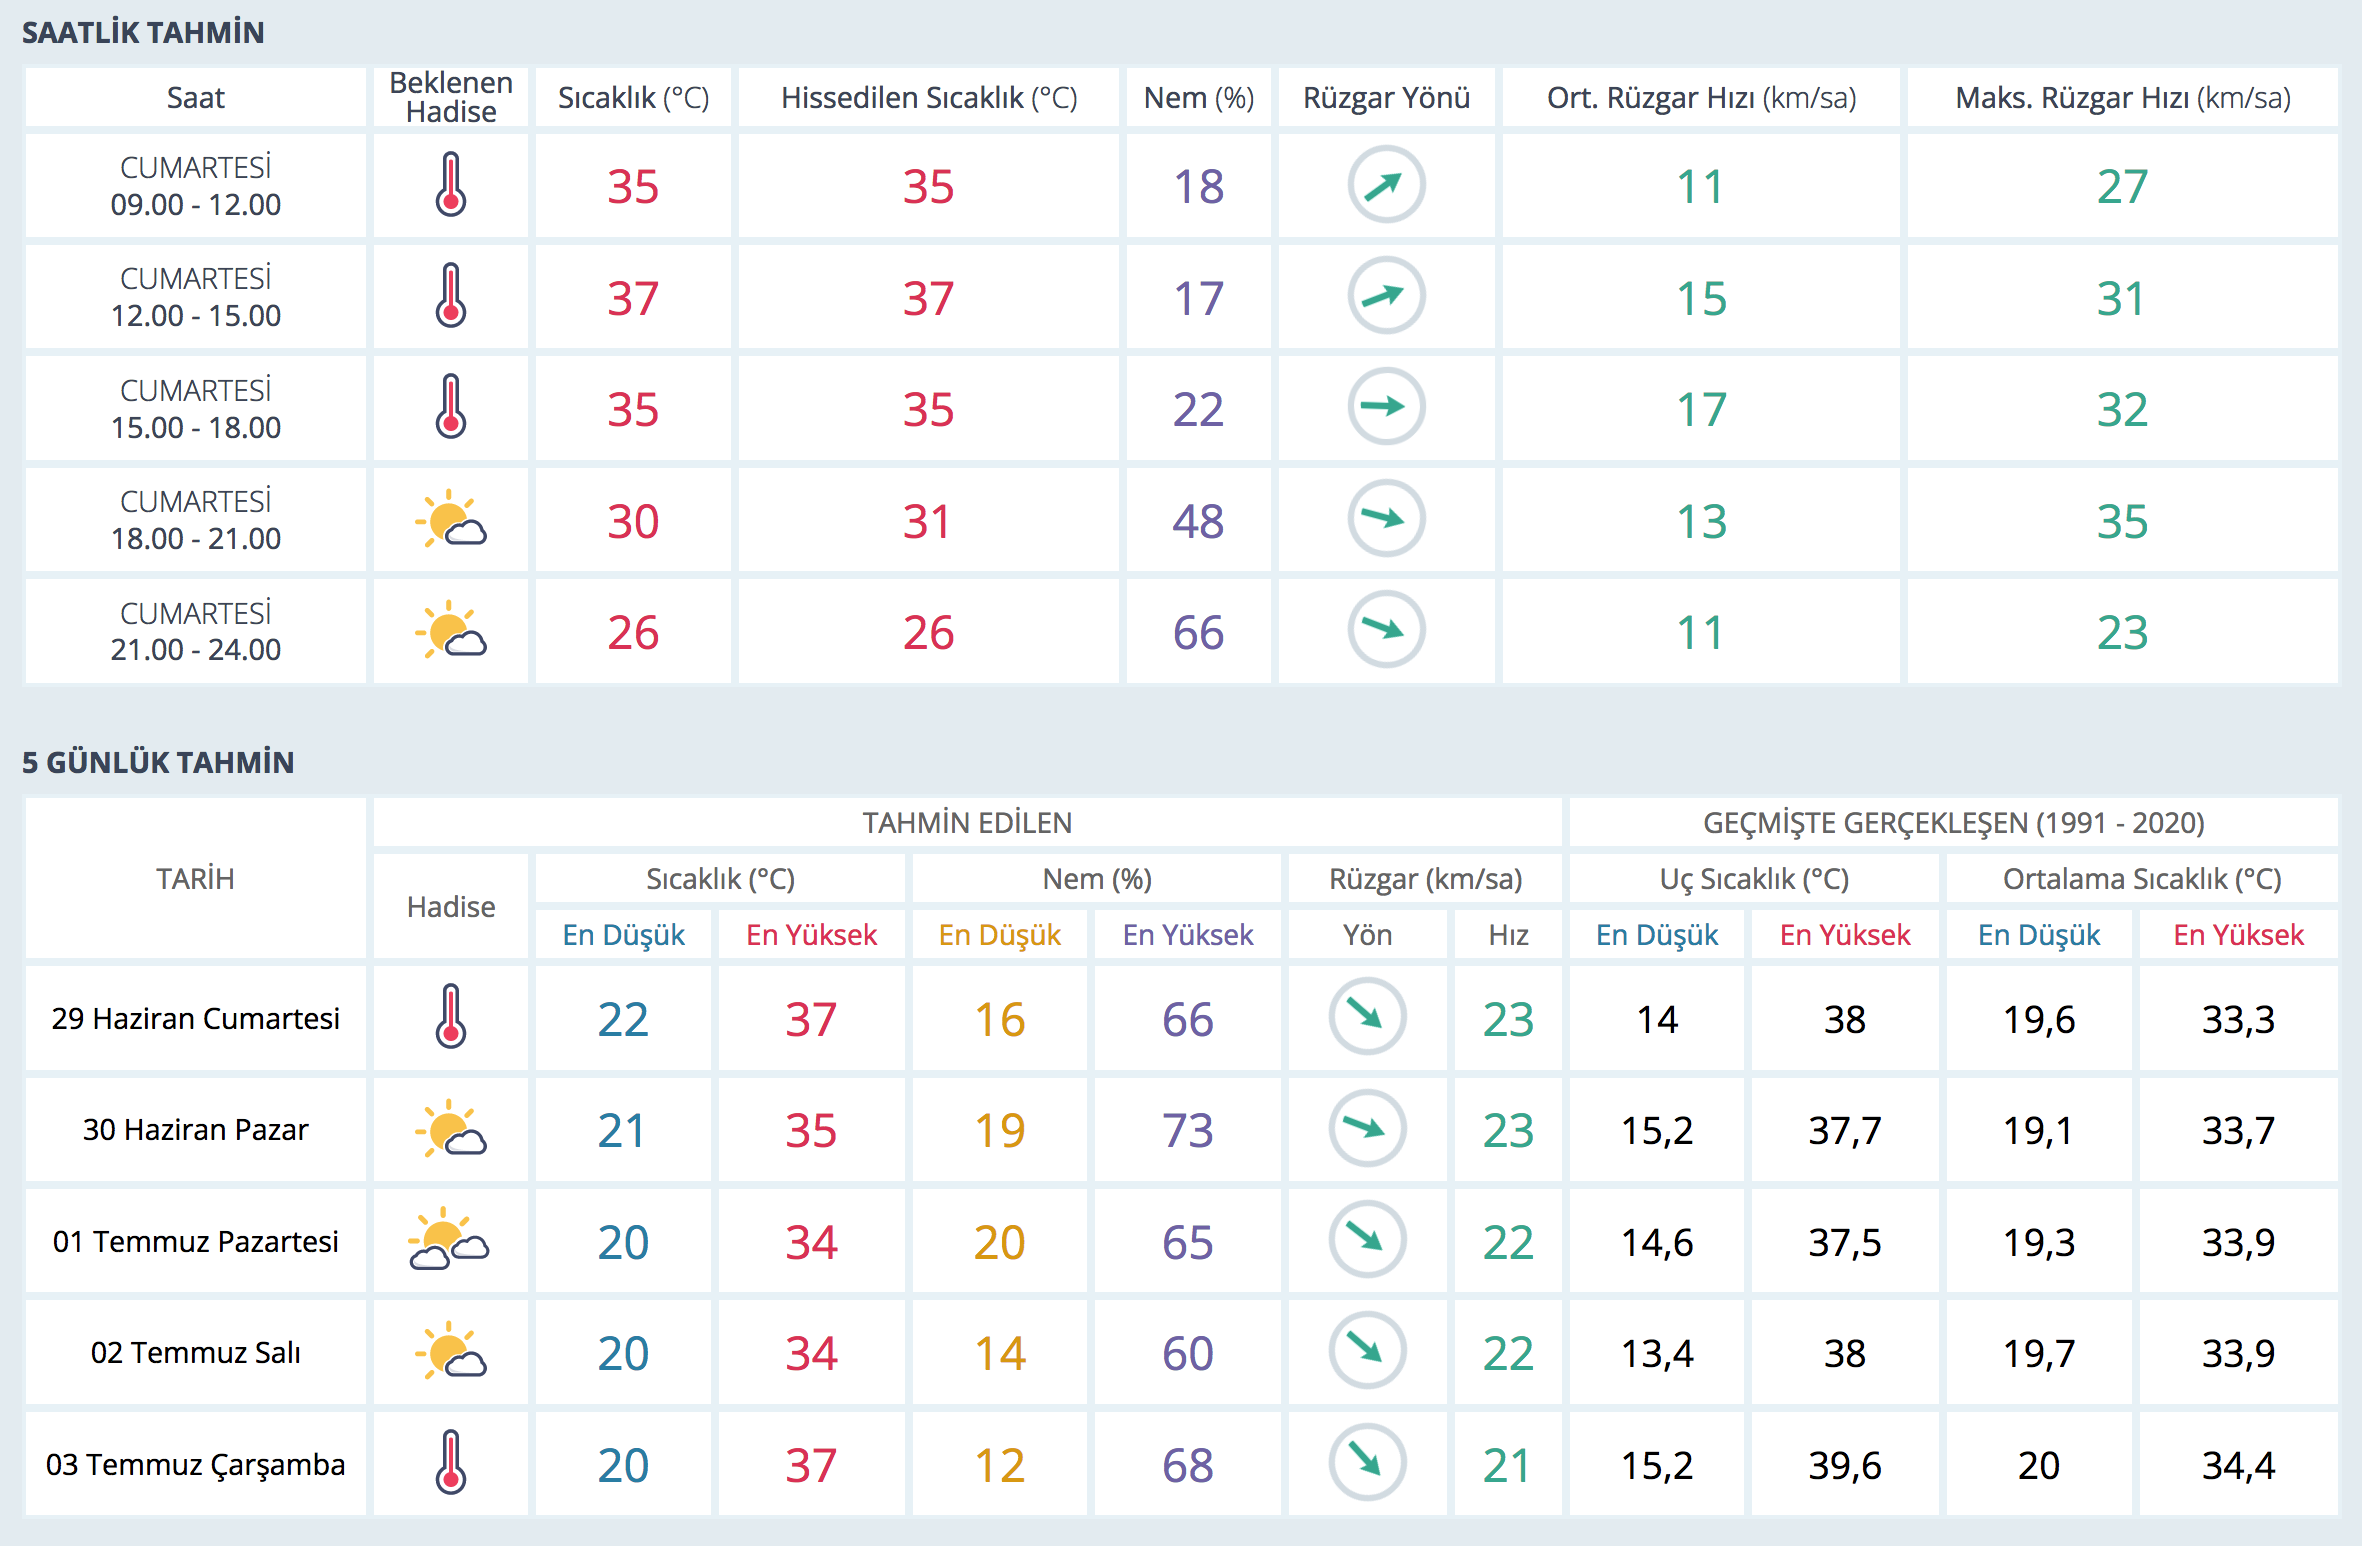Click wind arrow for 30 Haziran Pazar
The width and height of the screenshot is (2362, 1546).
click(1367, 1128)
